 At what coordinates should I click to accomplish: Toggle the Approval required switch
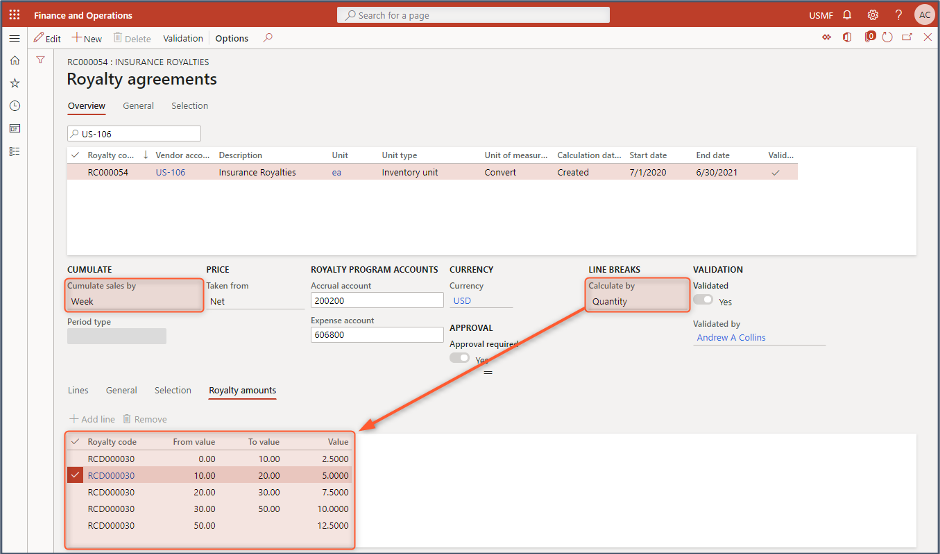click(460, 358)
